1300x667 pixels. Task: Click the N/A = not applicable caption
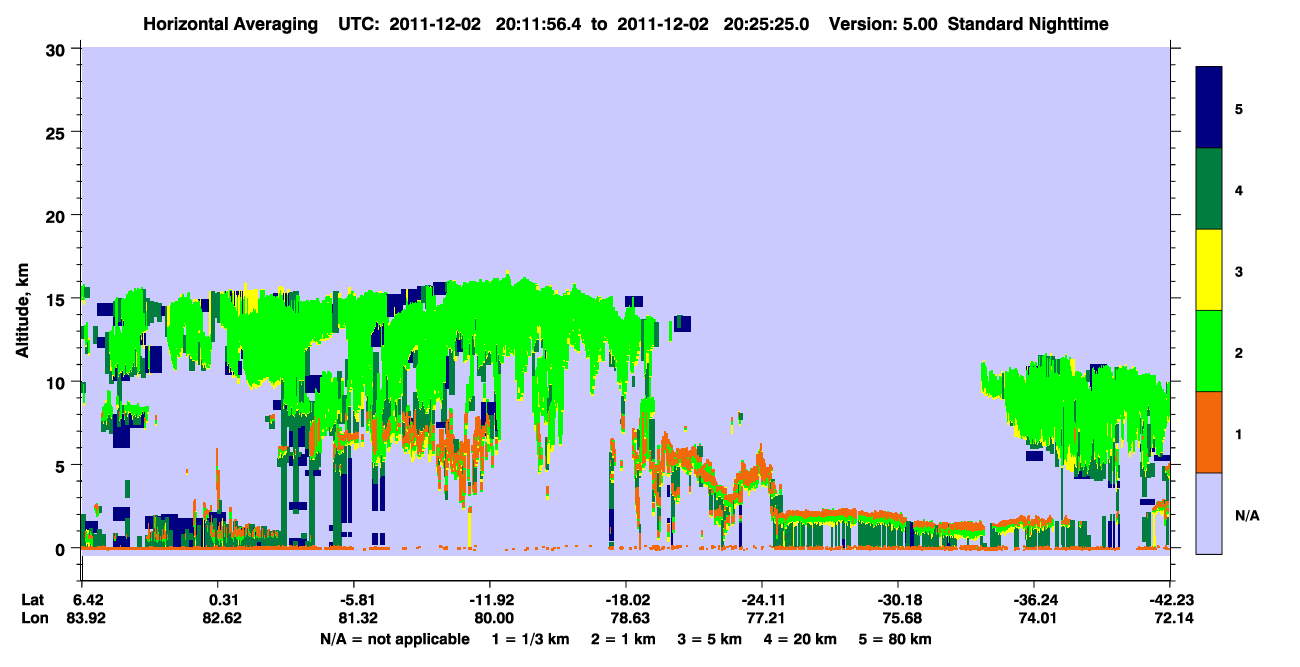[x=395, y=639]
